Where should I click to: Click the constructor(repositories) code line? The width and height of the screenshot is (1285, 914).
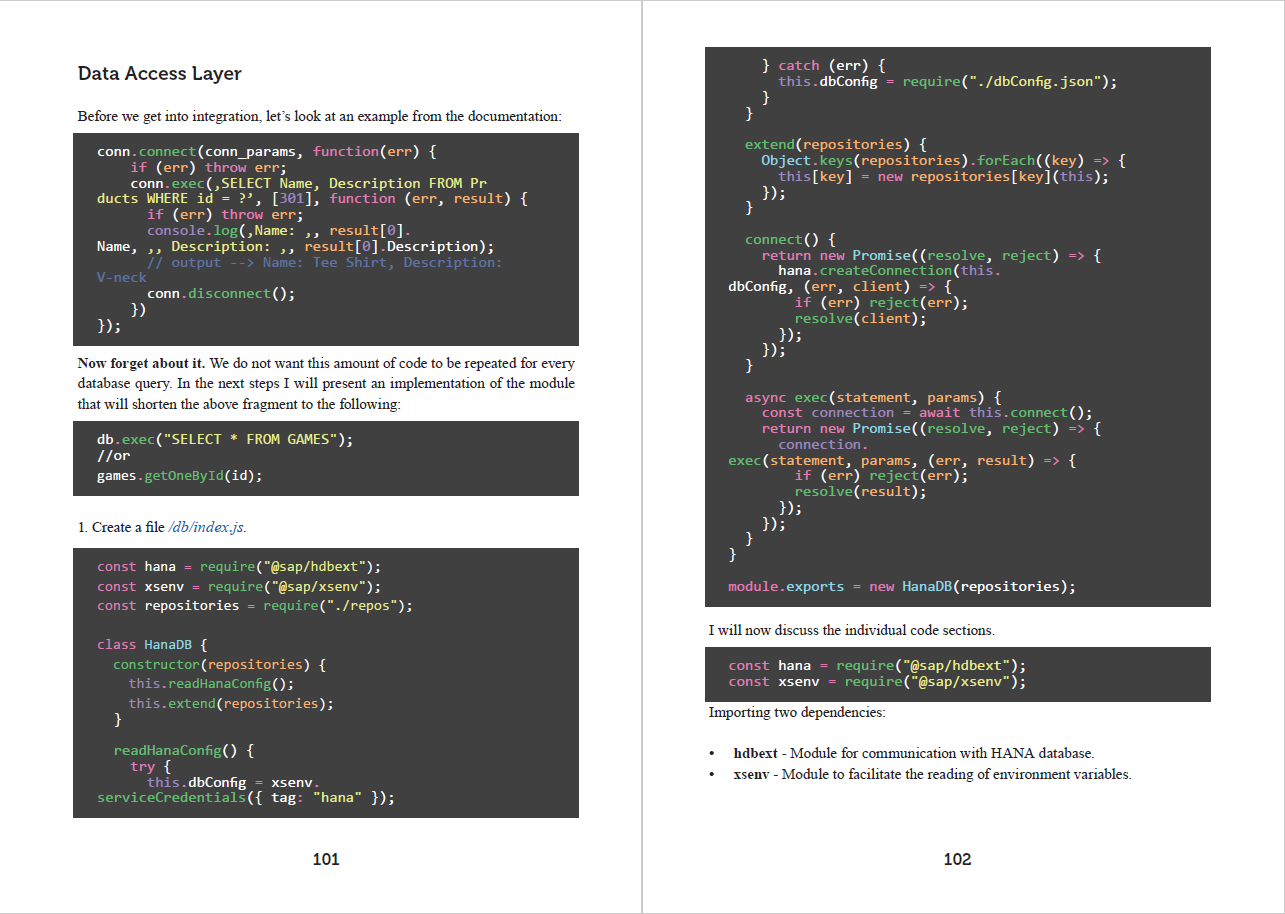click(219, 664)
